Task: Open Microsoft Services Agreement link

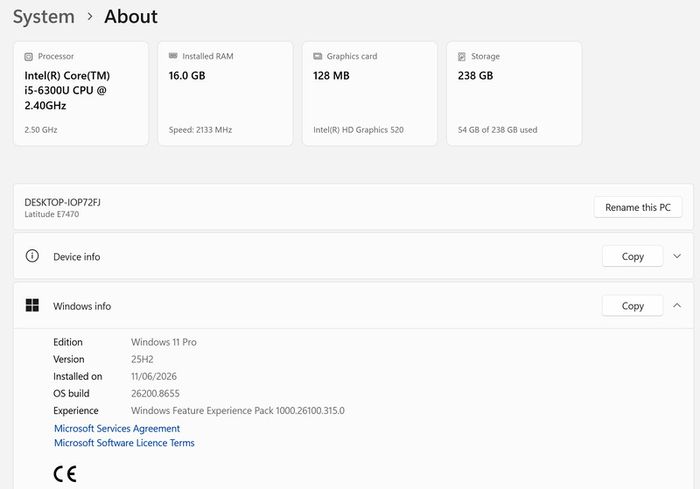Action: click(x=117, y=429)
